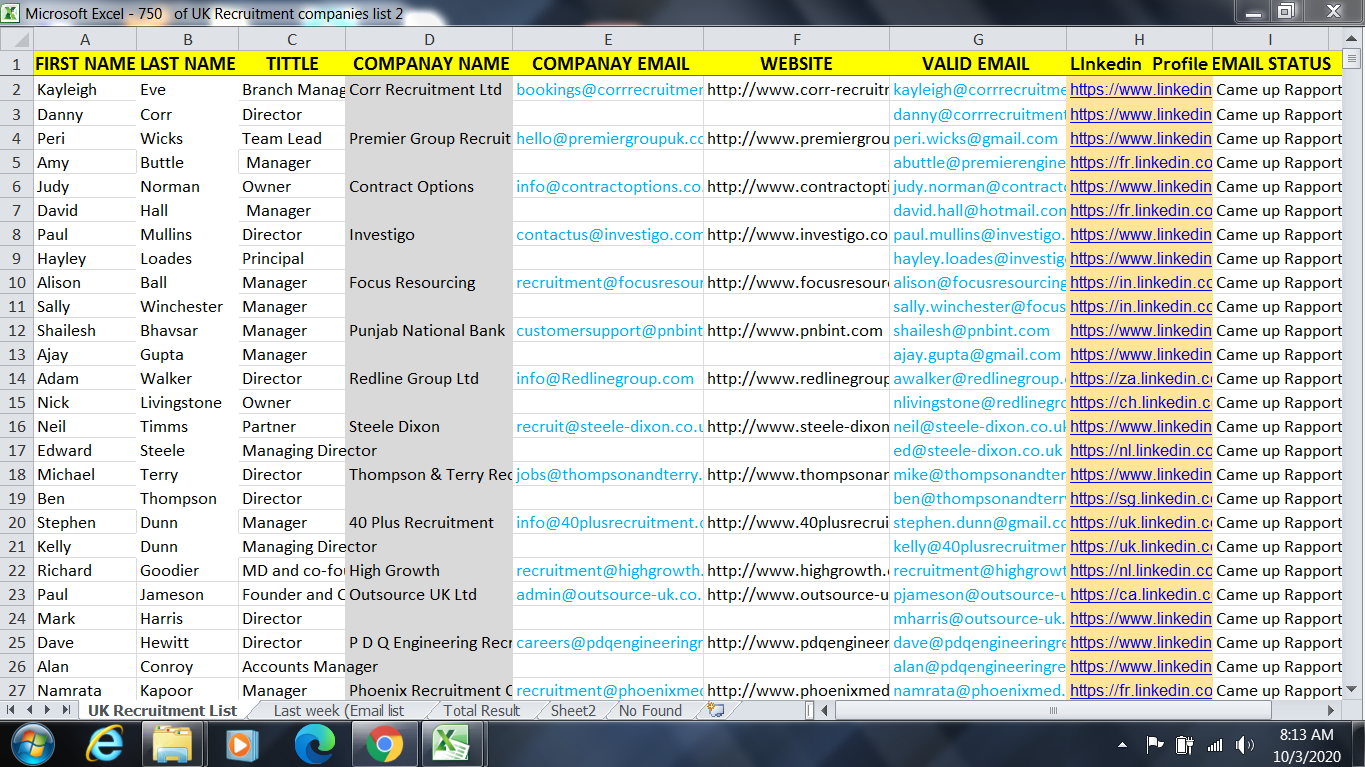
Task: Switch to the Sheet2 tab
Action: tap(573, 711)
